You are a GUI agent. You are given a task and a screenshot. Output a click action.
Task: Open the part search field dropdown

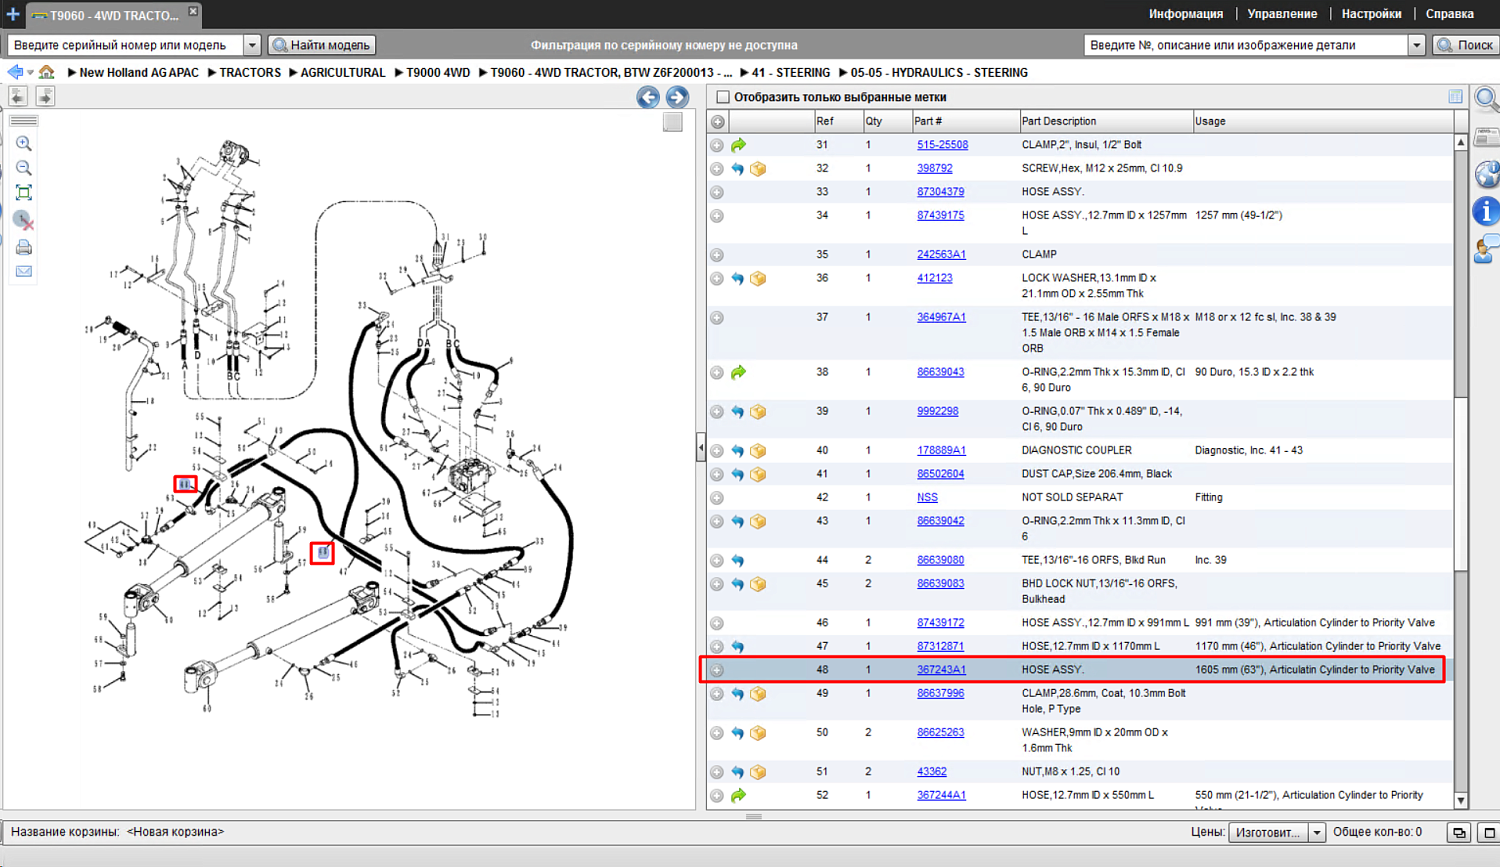click(1416, 45)
